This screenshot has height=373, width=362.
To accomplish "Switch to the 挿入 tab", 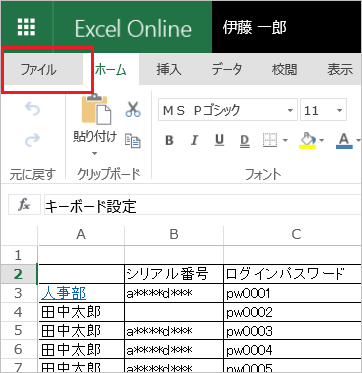I will pyautogui.click(x=169, y=70).
